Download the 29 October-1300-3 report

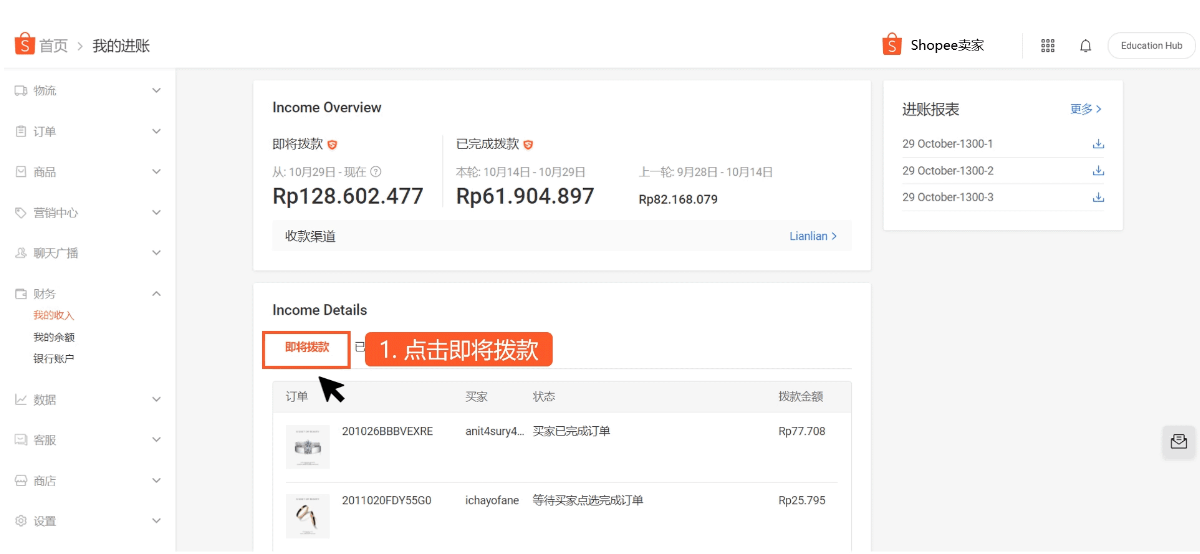1098,198
